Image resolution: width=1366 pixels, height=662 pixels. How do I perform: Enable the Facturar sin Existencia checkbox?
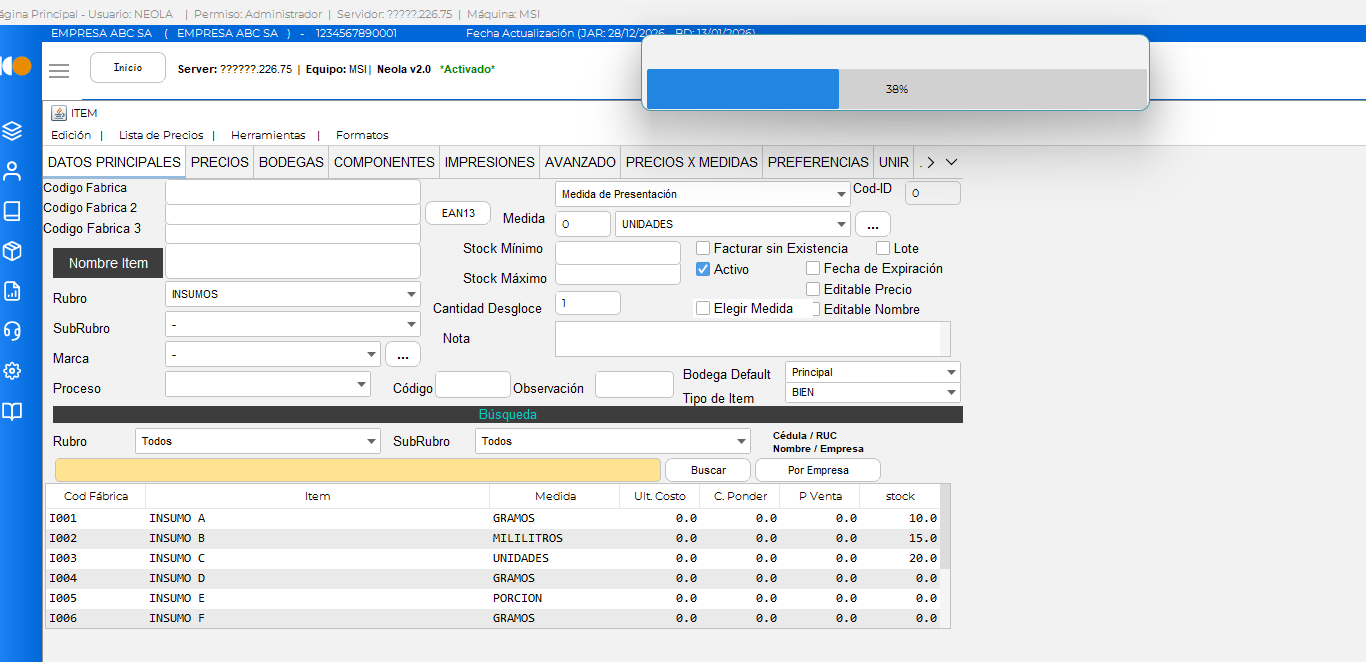[704, 248]
